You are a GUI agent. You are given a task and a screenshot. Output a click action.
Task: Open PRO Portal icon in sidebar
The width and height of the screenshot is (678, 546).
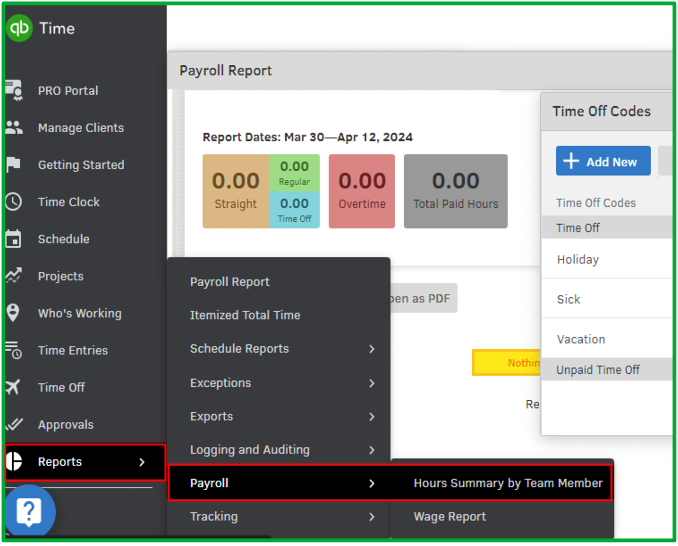pyautogui.click(x=14, y=90)
